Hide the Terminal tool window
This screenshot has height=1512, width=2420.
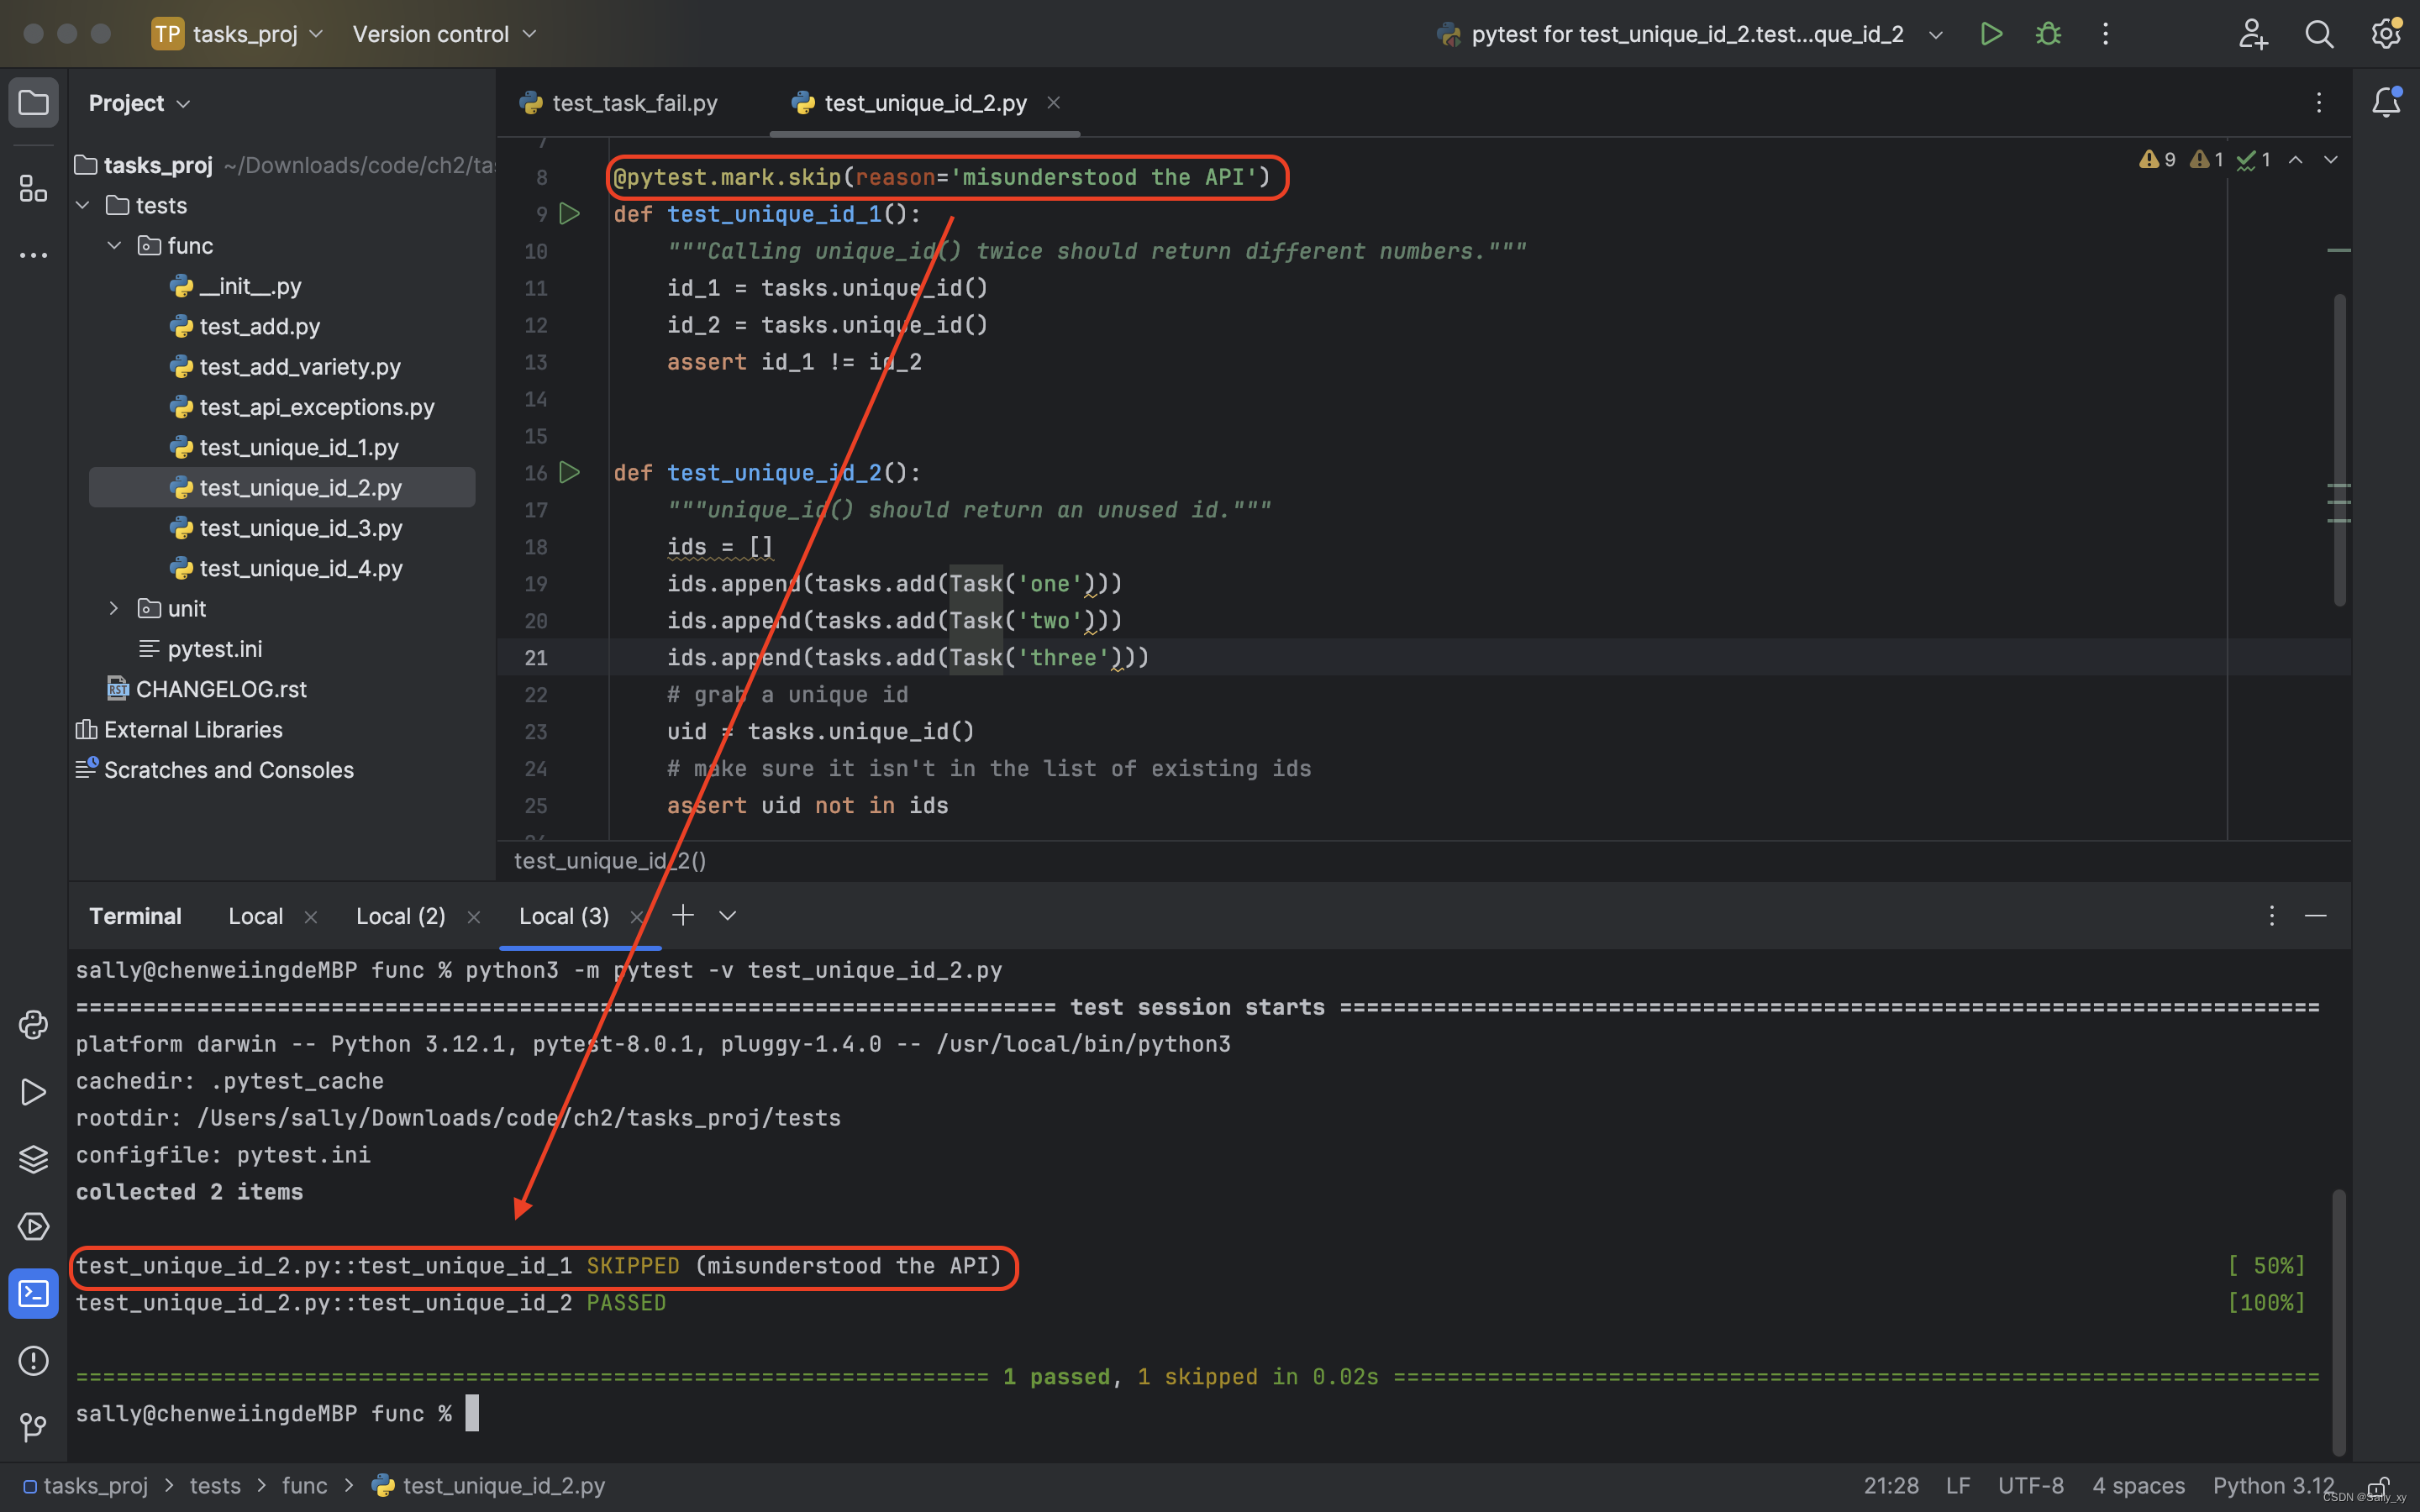2315,916
